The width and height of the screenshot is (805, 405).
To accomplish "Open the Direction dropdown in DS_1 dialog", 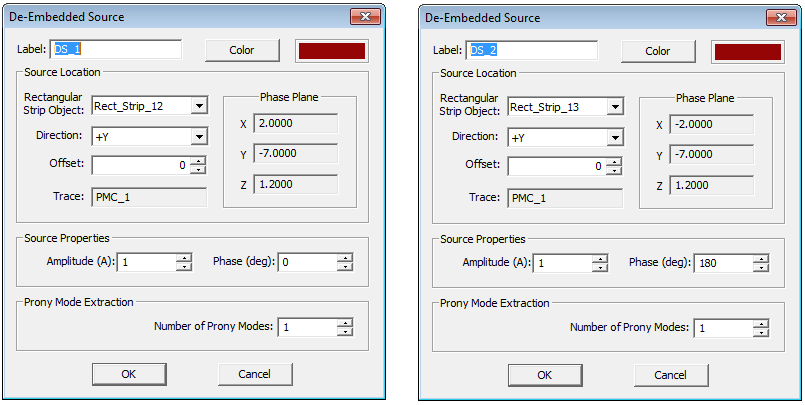I will coord(199,137).
